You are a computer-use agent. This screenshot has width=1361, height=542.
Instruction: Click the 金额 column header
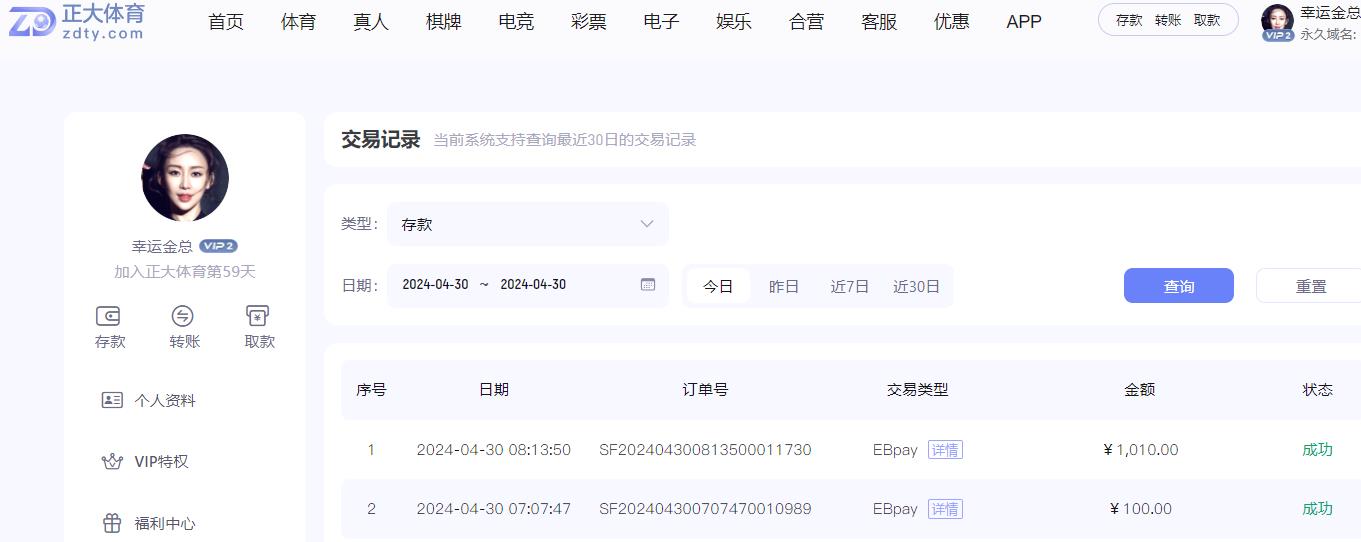(x=1140, y=390)
